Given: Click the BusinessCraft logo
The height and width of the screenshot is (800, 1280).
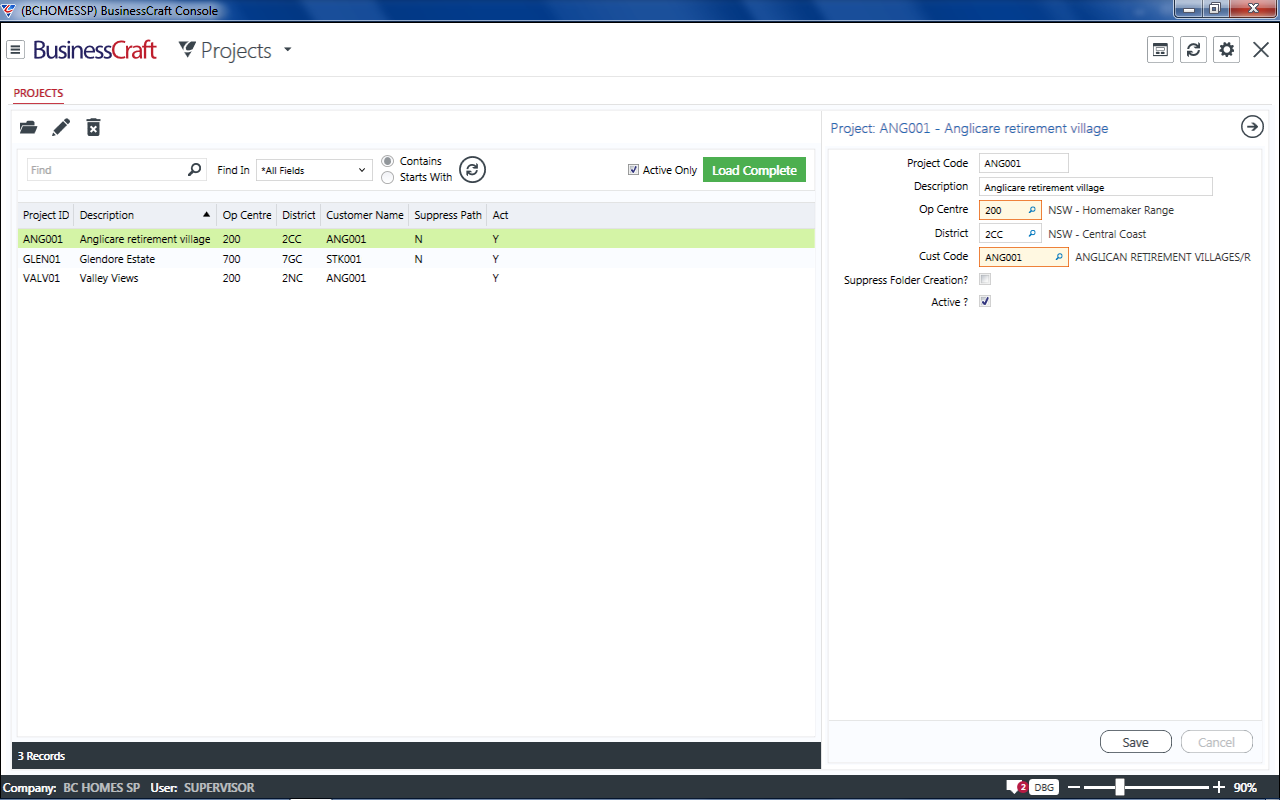Looking at the screenshot, I should pyautogui.click(x=95, y=50).
